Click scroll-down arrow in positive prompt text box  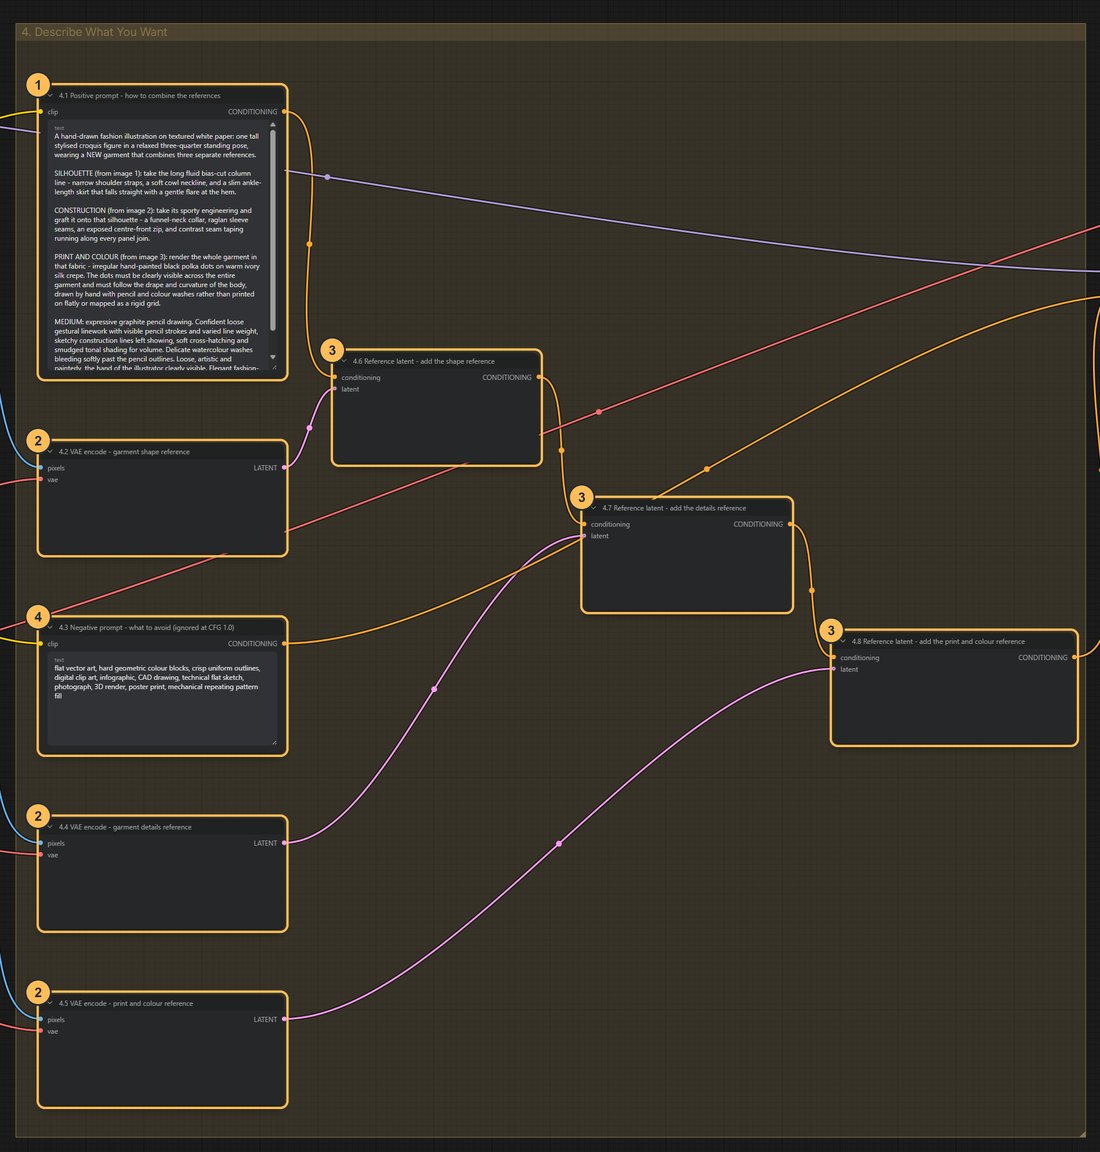[273, 357]
